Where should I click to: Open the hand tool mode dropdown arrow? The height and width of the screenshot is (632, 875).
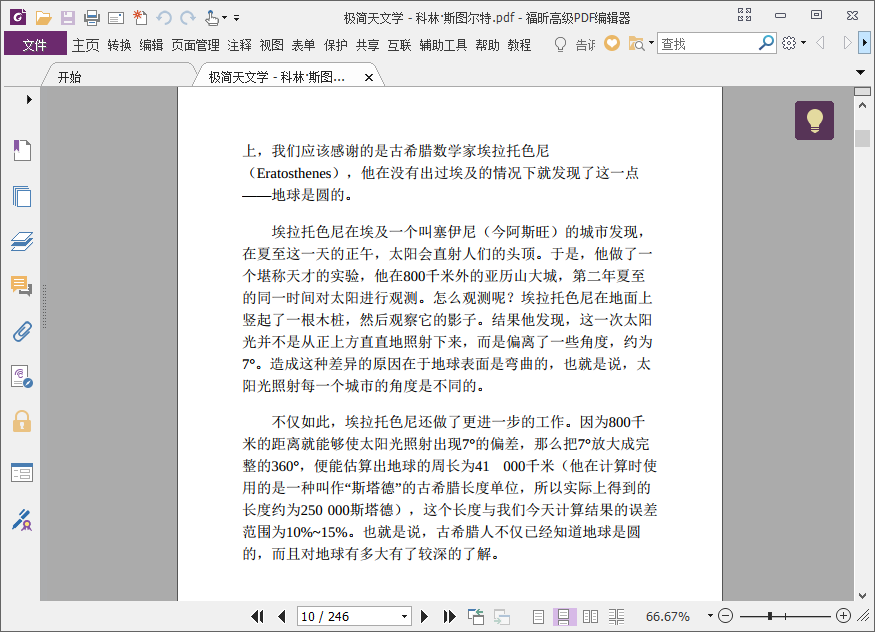[224, 18]
